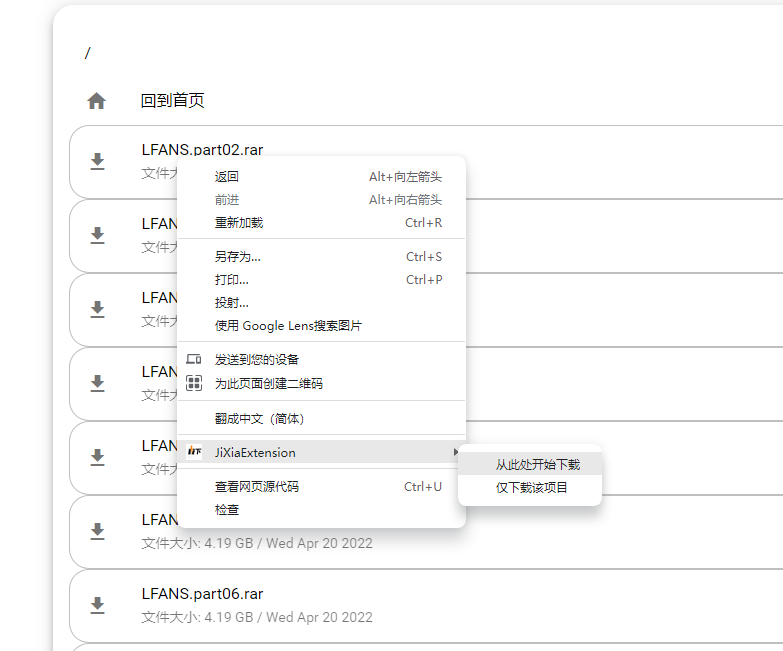This screenshot has height=651, width=783.
Task: Click download icon of the second file row
Action: 97,236
